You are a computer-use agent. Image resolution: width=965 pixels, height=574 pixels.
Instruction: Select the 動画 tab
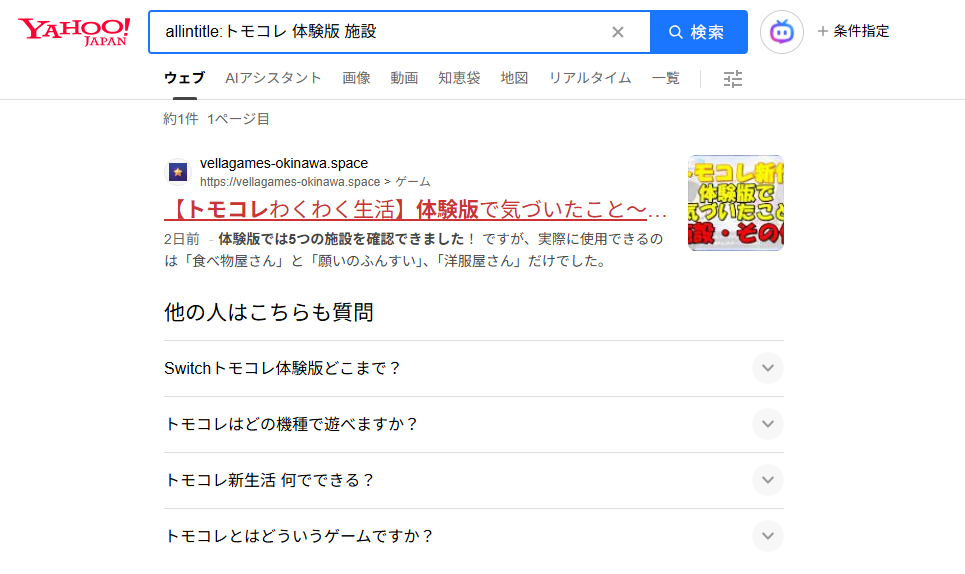(x=404, y=78)
